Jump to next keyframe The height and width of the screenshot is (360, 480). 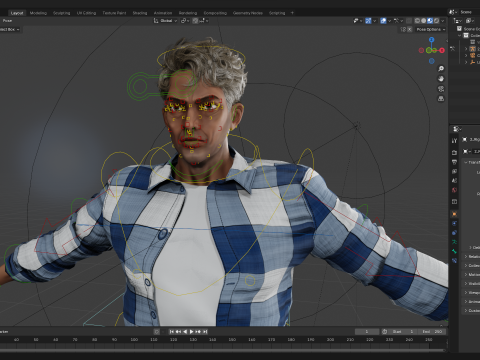click(198, 332)
